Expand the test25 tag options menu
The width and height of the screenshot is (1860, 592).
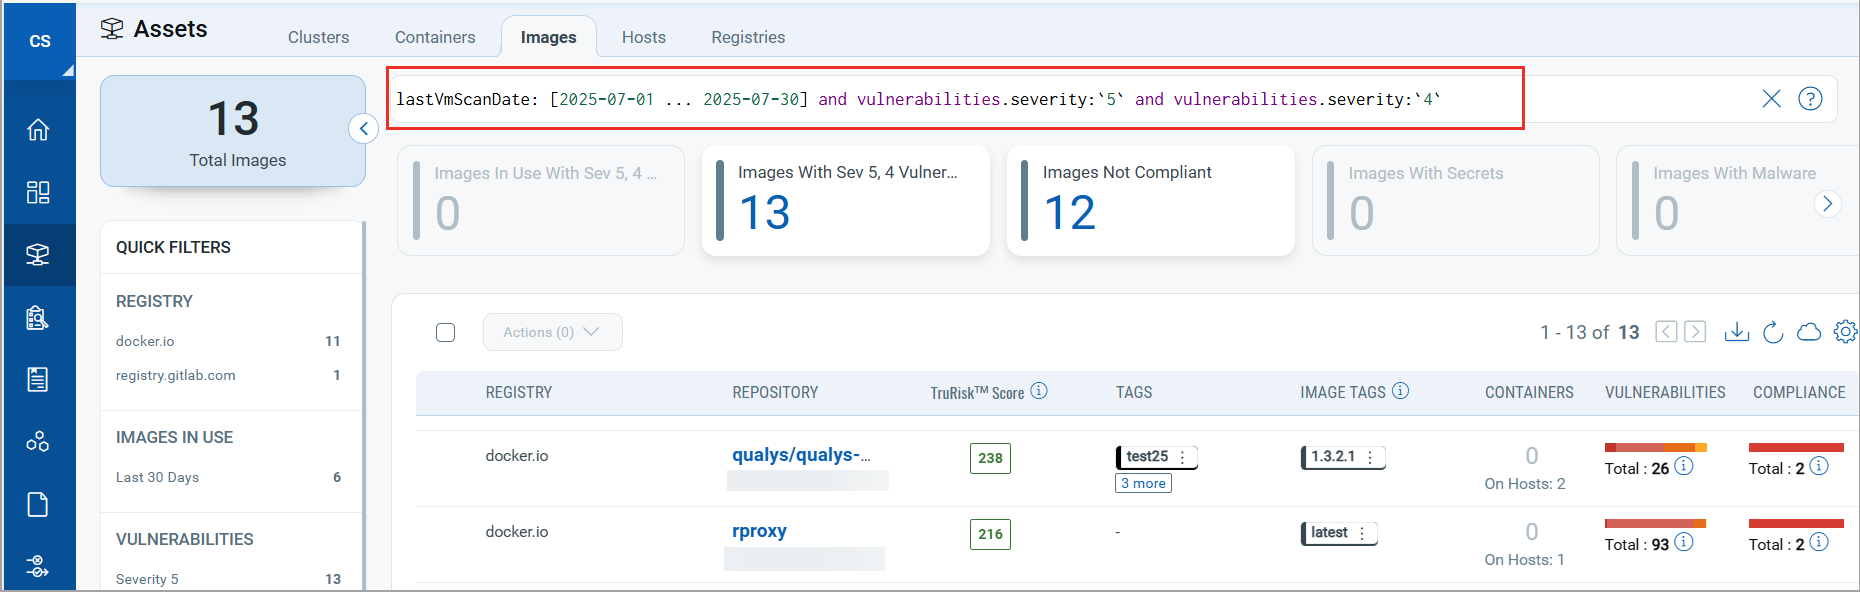click(1183, 457)
